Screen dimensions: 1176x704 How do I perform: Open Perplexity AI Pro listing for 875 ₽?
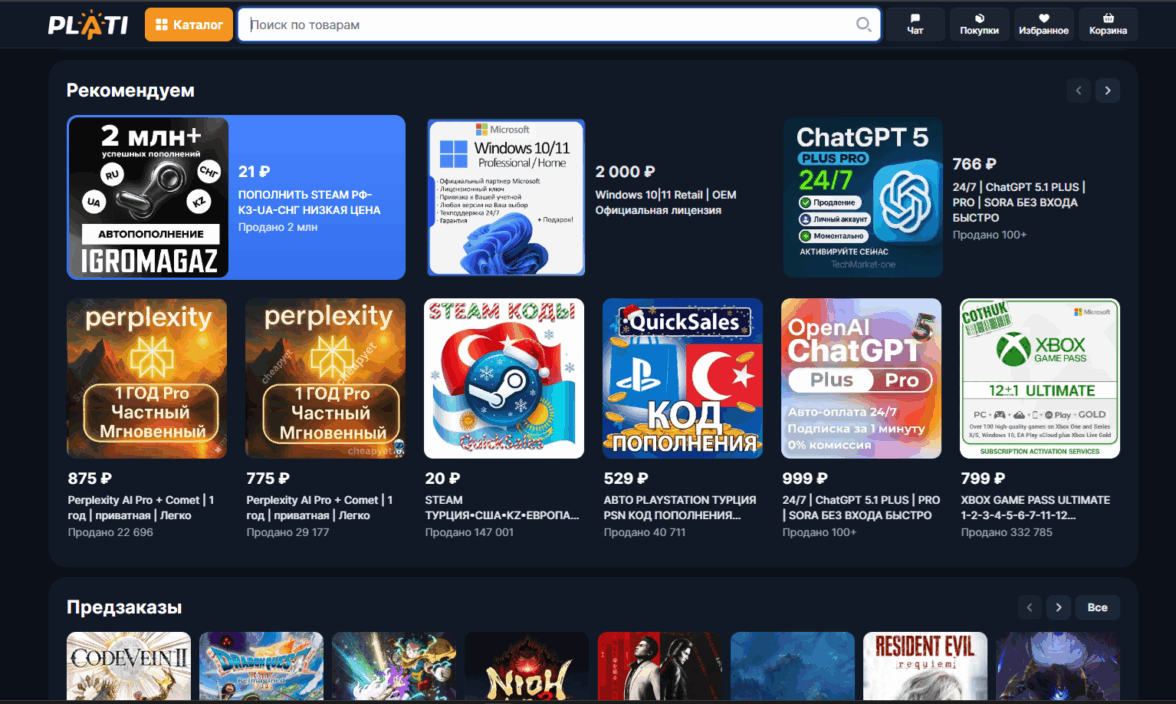tap(147, 378)
